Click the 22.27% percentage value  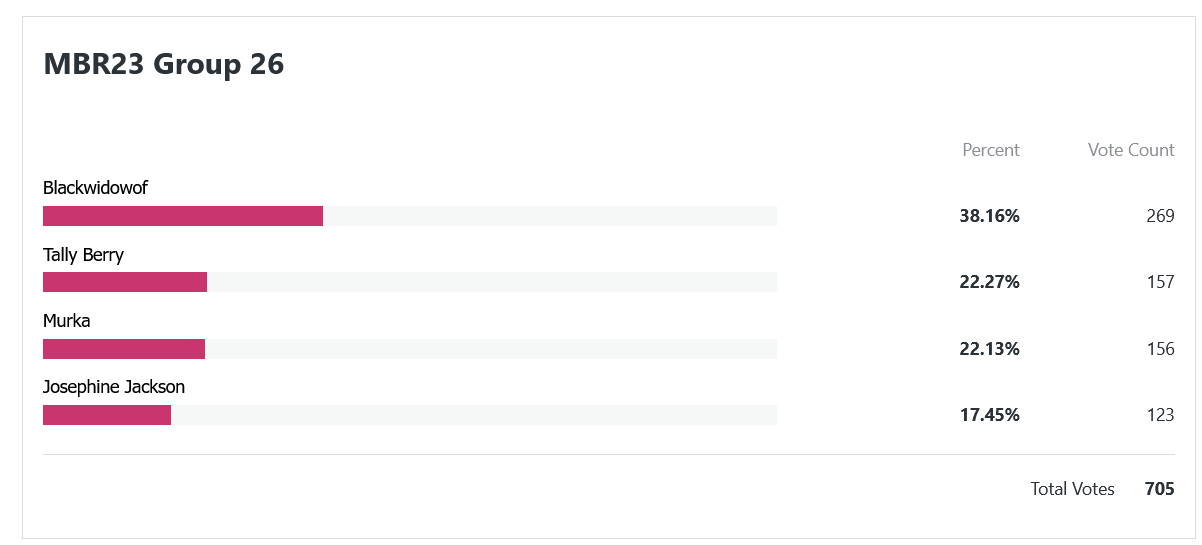click(x=990, y=282)
